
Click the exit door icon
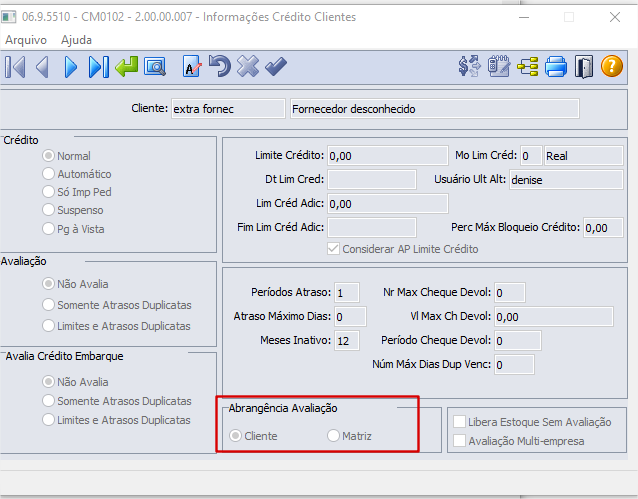[x=584, y=67]
